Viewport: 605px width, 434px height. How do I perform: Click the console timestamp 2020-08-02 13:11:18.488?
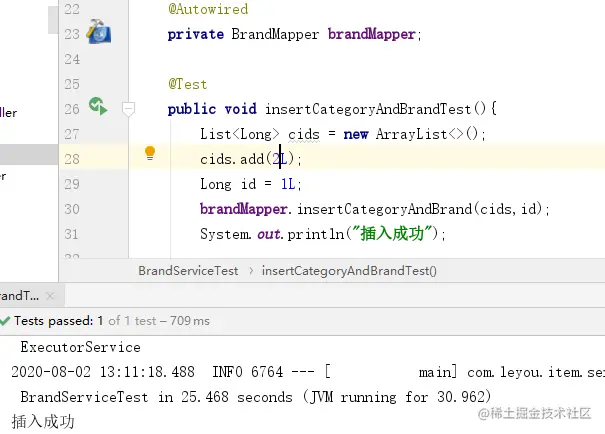coord(103,372)
